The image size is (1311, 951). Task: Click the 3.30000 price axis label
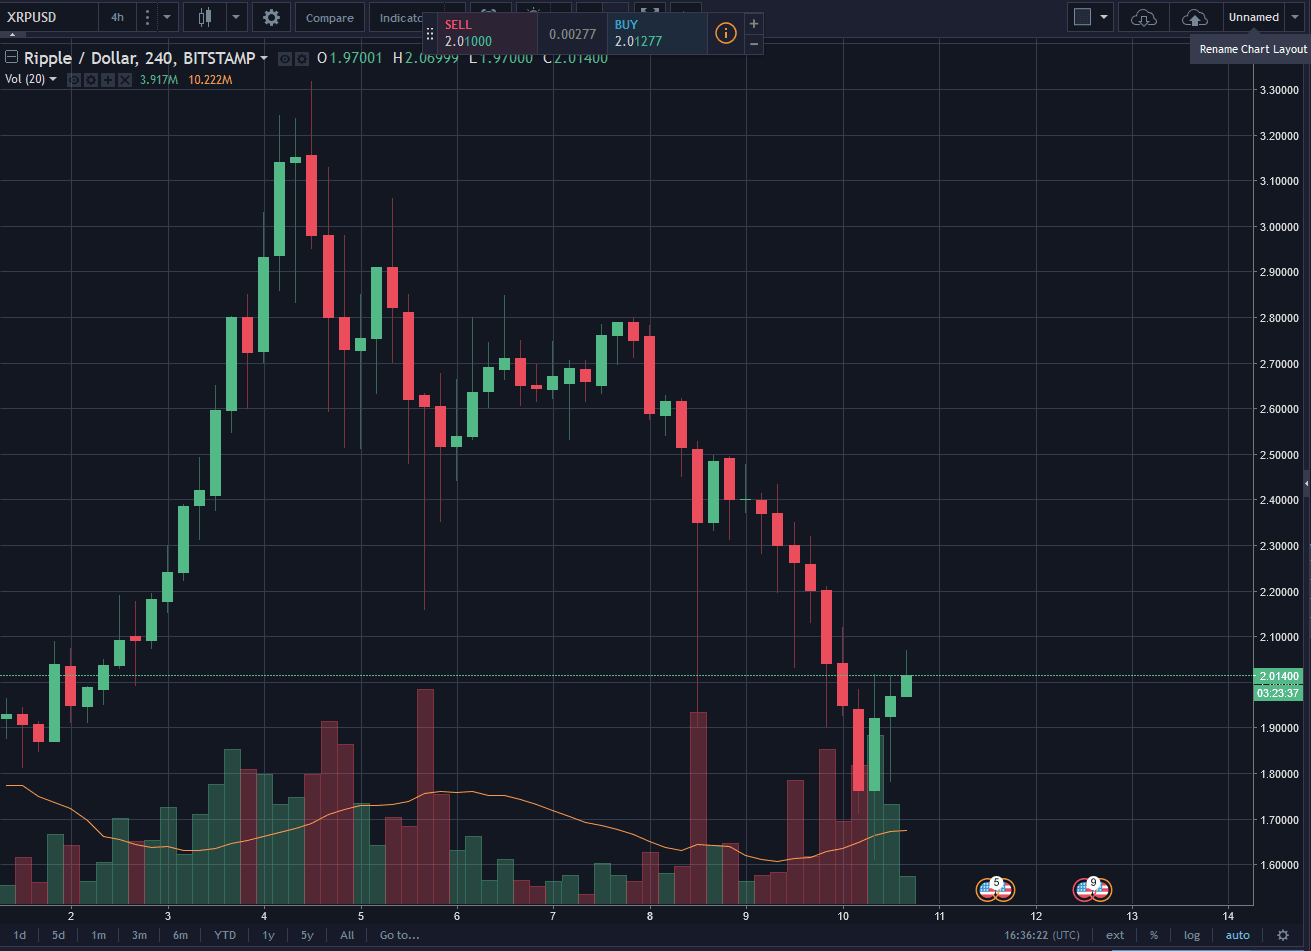point(1280,90)
